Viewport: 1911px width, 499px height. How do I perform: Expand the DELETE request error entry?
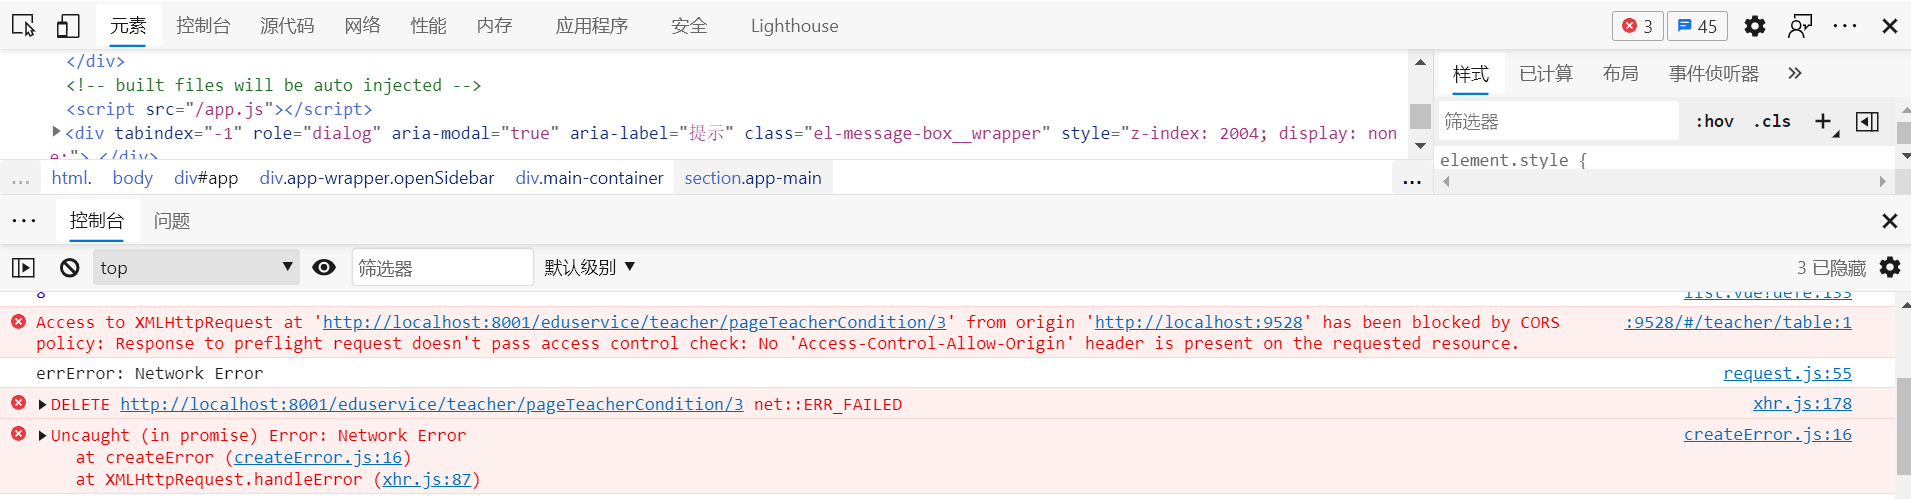(42, 405)
